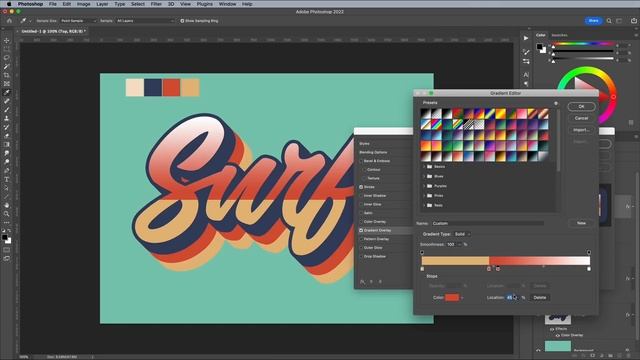Viewport: 640px width, 360px height.
Task: Open the Window menu
Action: pos(227,4)
